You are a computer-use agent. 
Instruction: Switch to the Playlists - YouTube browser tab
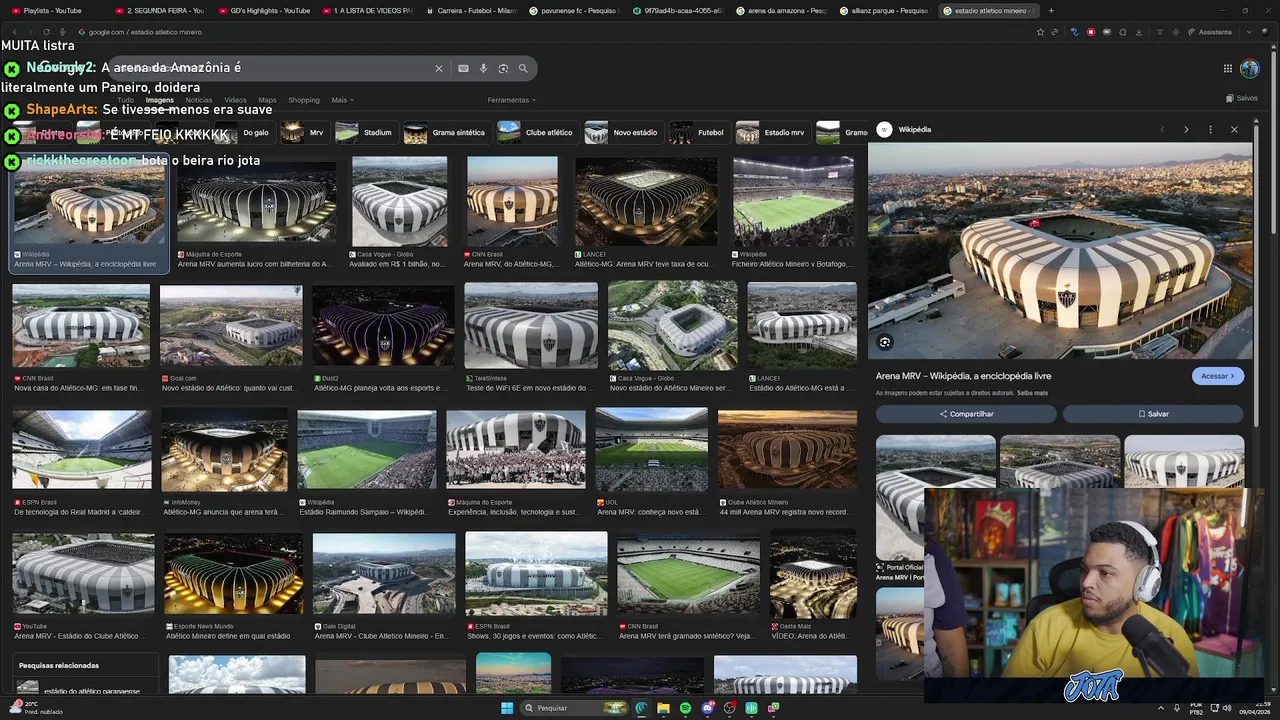[x=52, y=10]
